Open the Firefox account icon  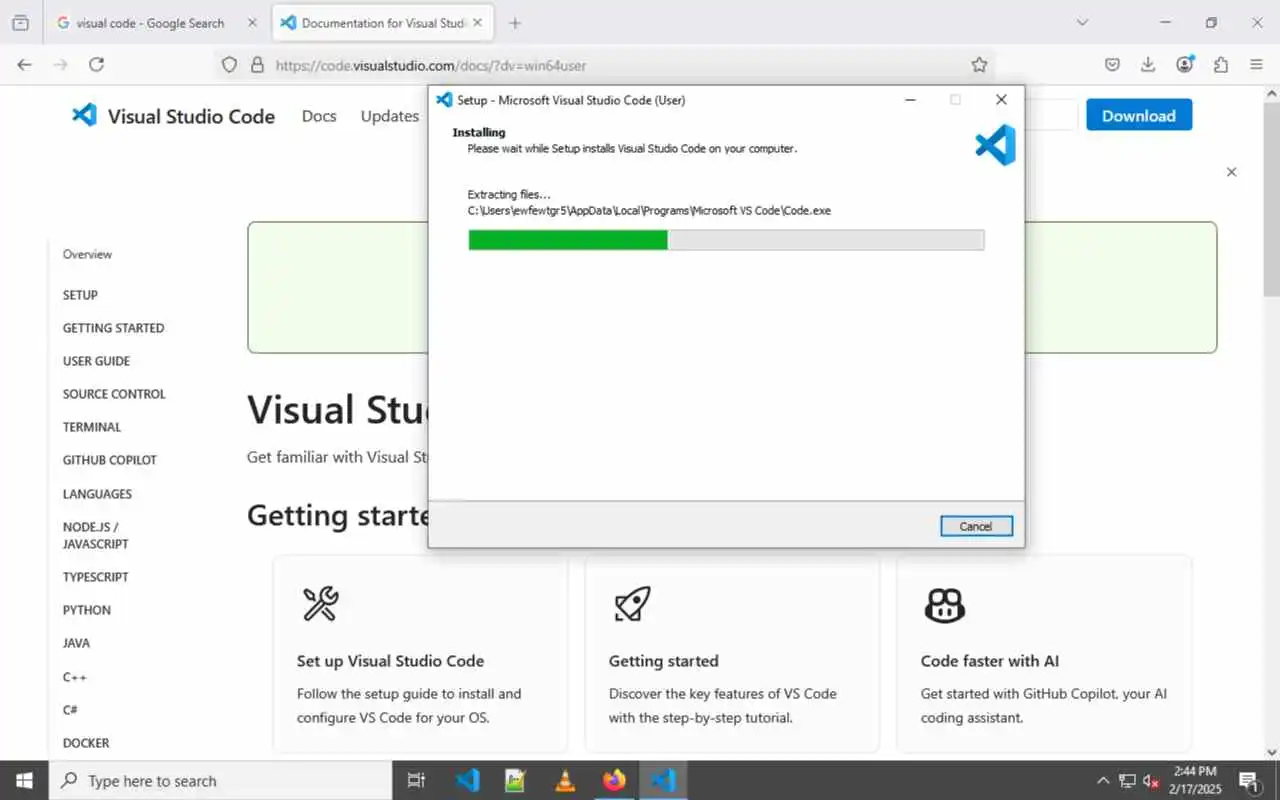[1185, 65]
